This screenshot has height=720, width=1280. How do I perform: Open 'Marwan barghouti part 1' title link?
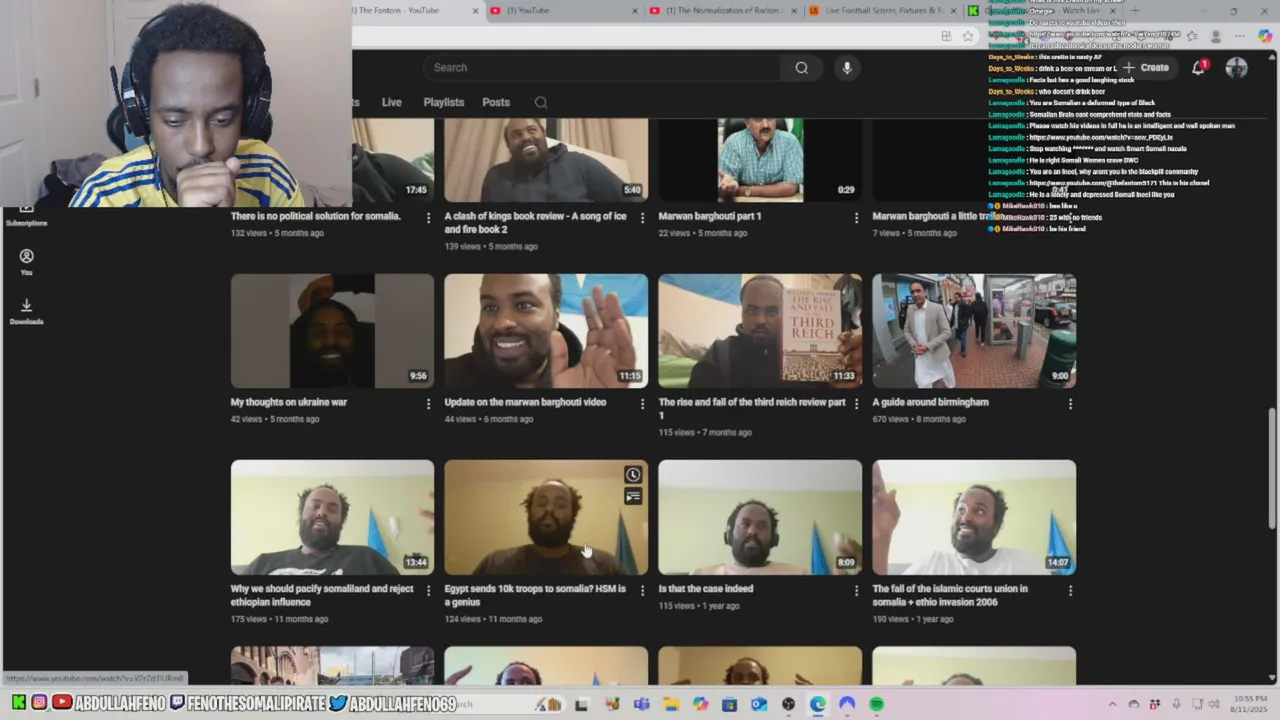709,216
